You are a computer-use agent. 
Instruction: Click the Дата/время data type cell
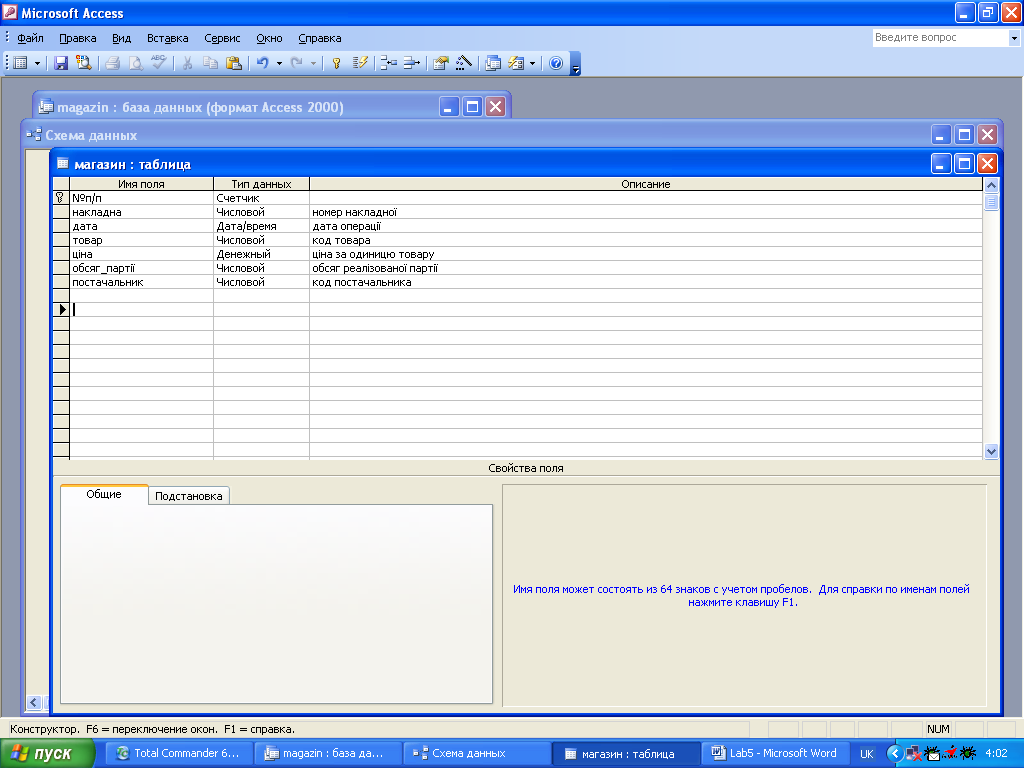(261, 226)
